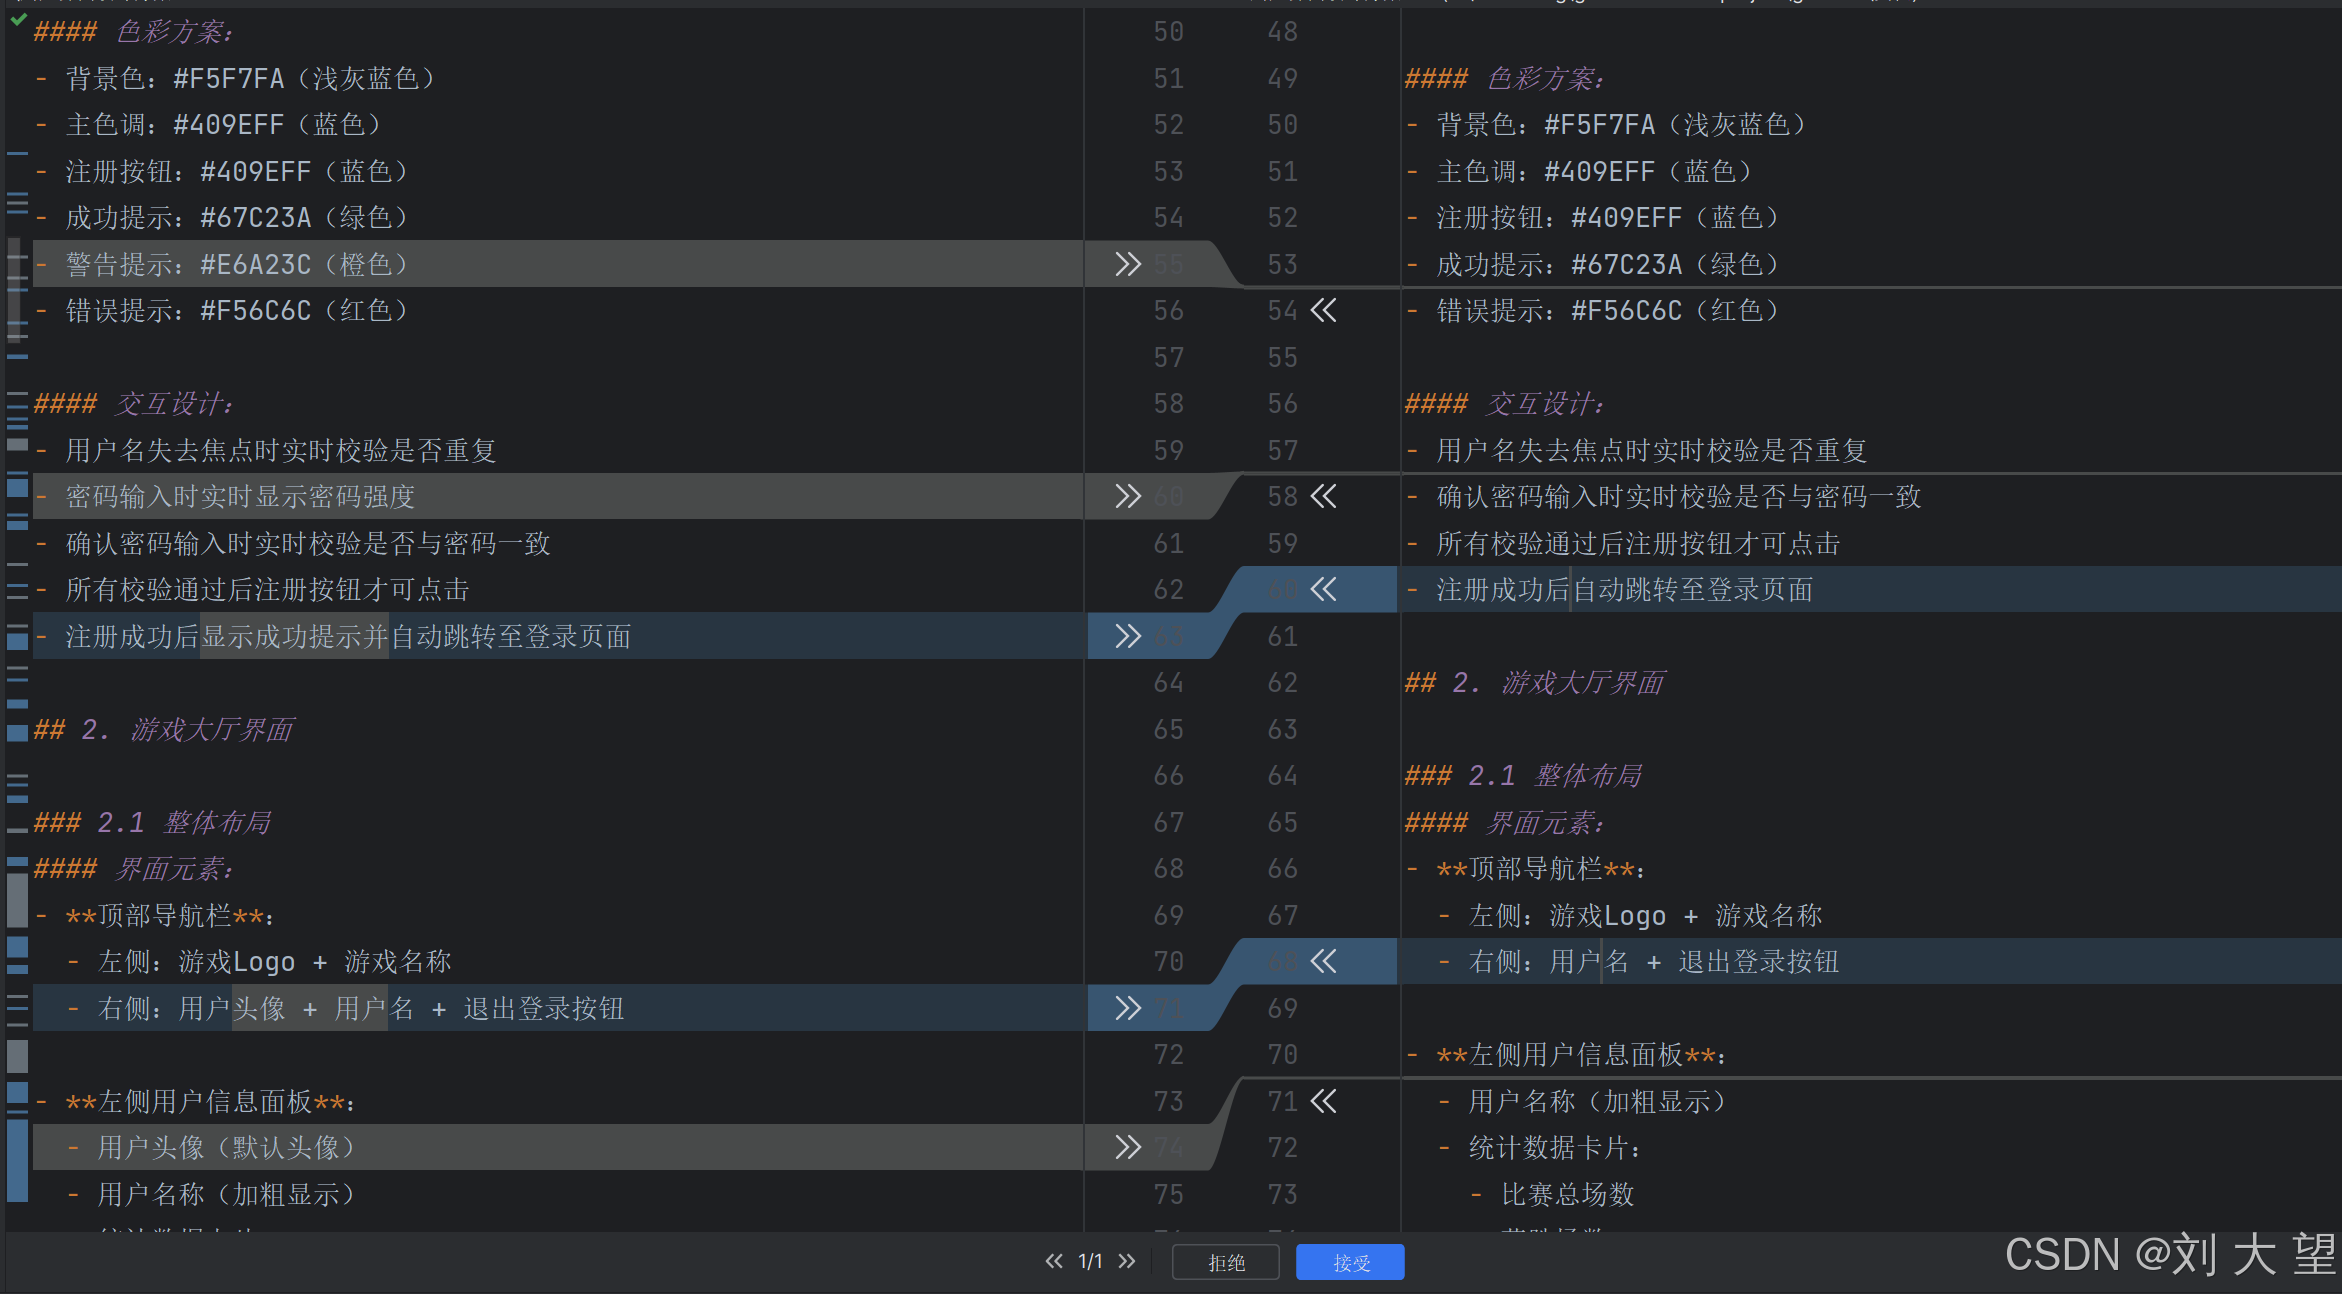Go to next change with » arrow
This screenshot has height=1294, width=2342.
pyautogui.click(x=1127, y=1261)
